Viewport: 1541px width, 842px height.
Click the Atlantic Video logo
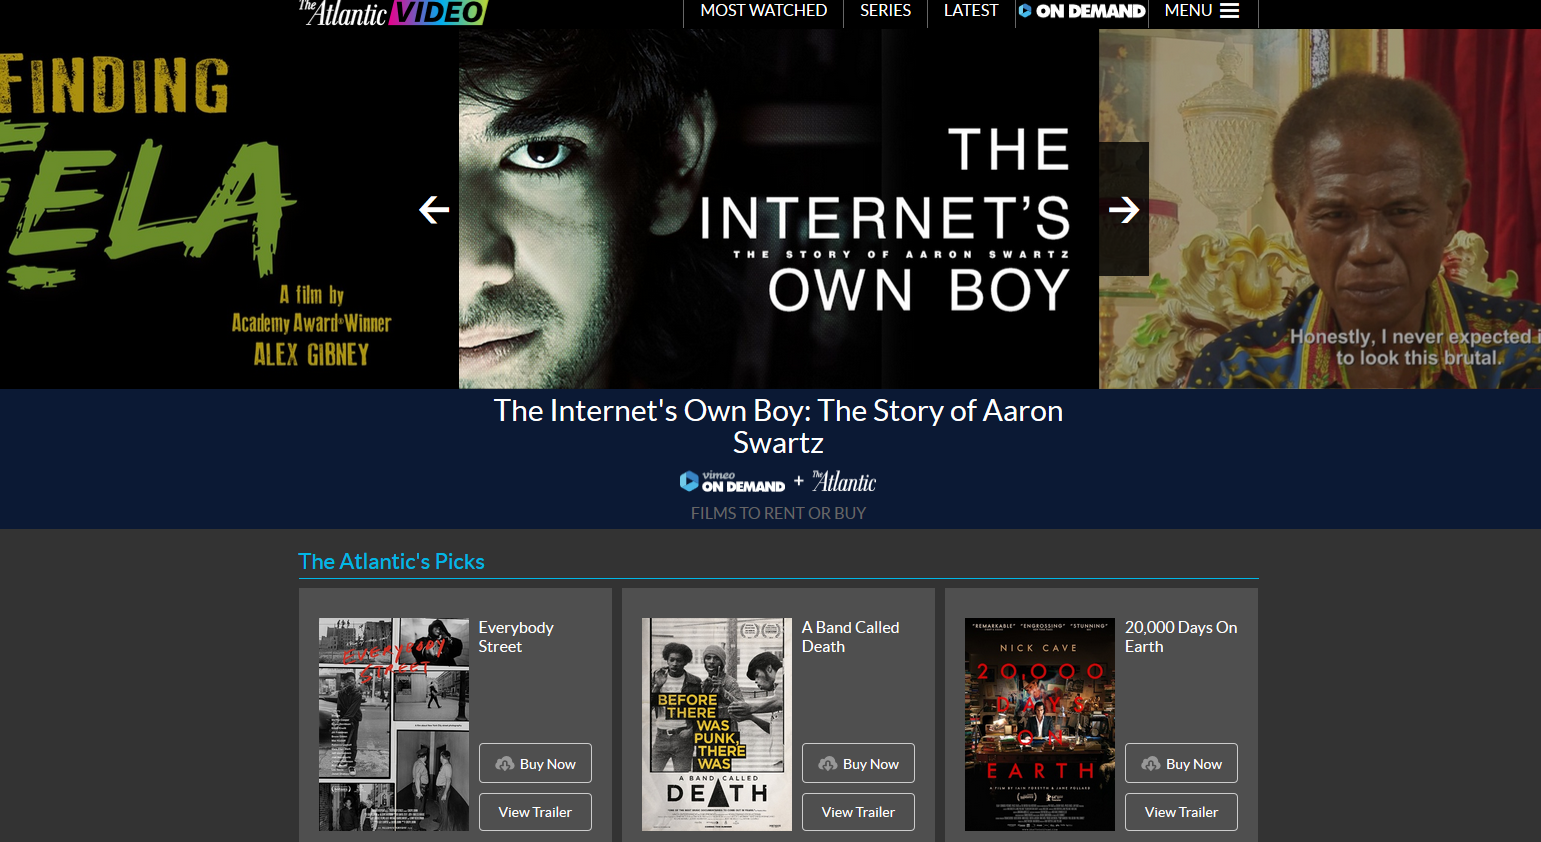392,12
